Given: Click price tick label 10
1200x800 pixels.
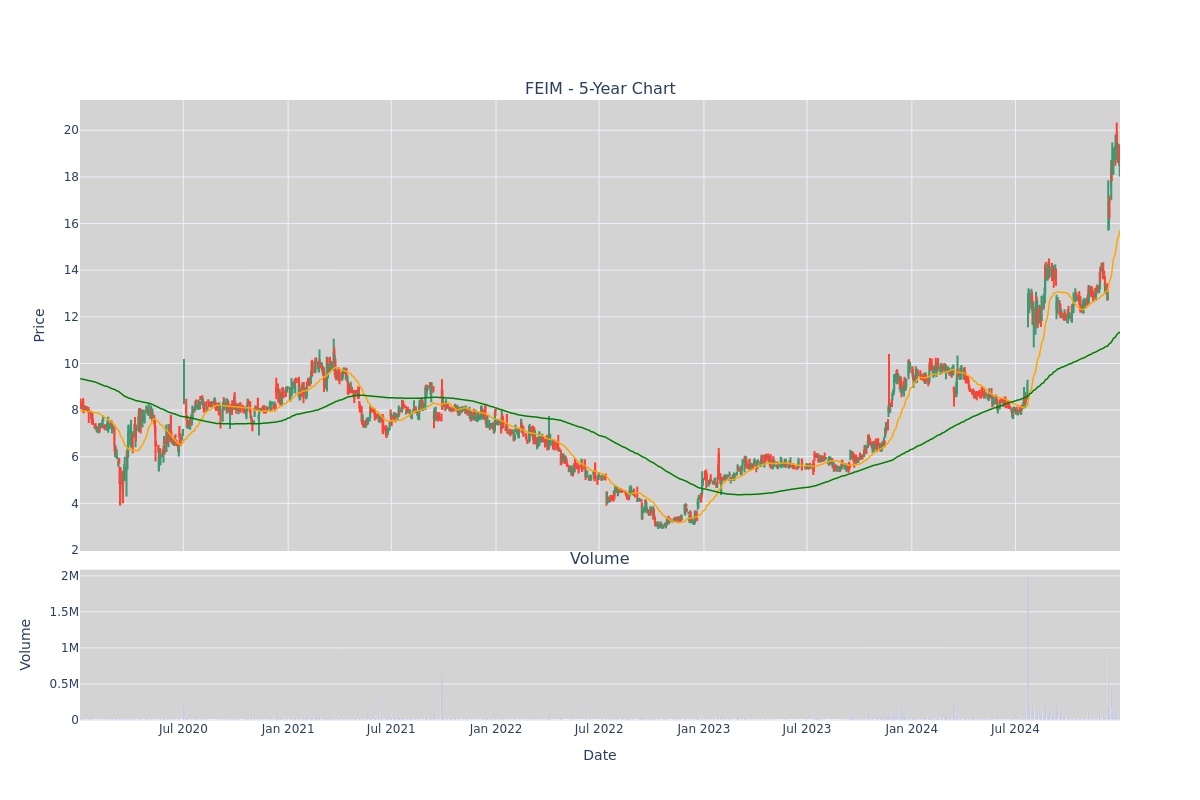Looking at the screenshot, I should (71, 363).
